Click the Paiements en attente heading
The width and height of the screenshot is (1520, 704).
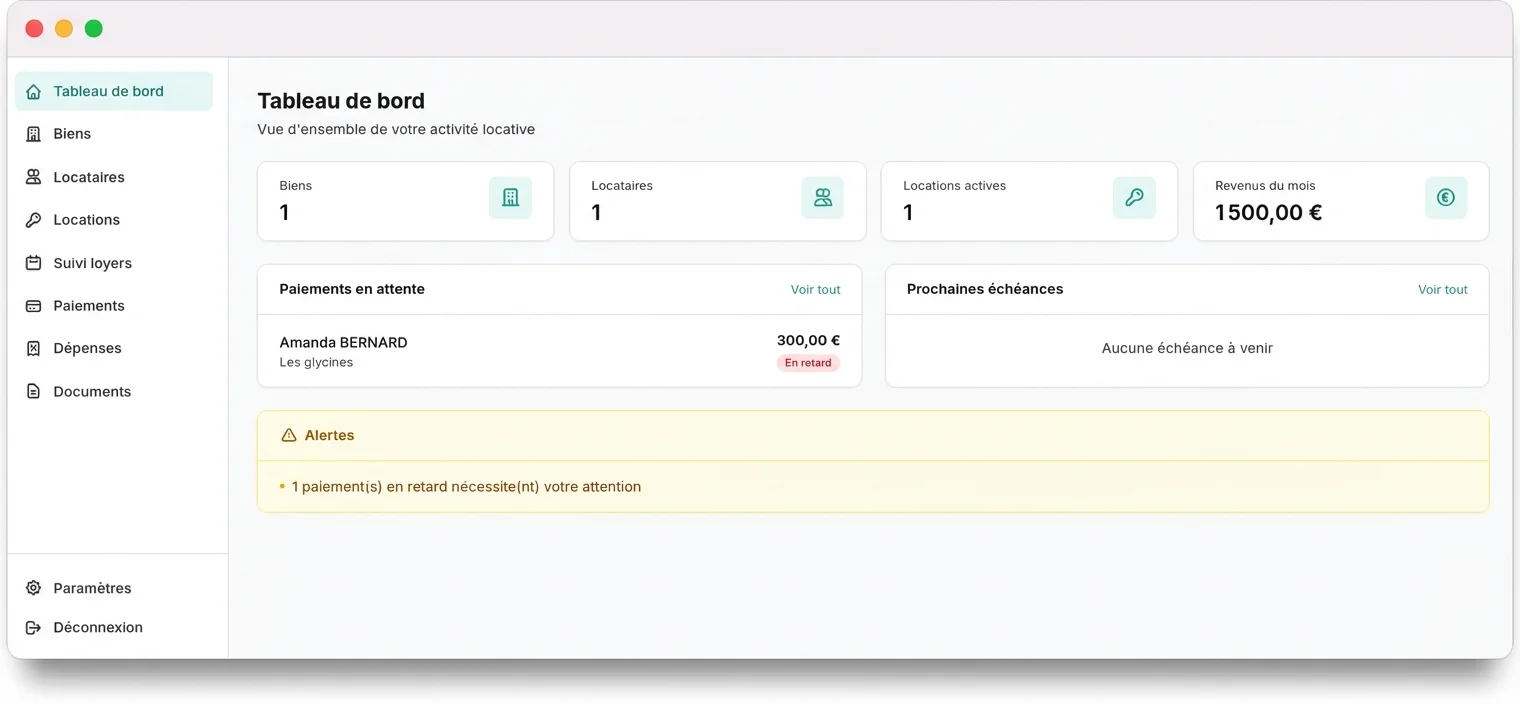pos(352,289)
